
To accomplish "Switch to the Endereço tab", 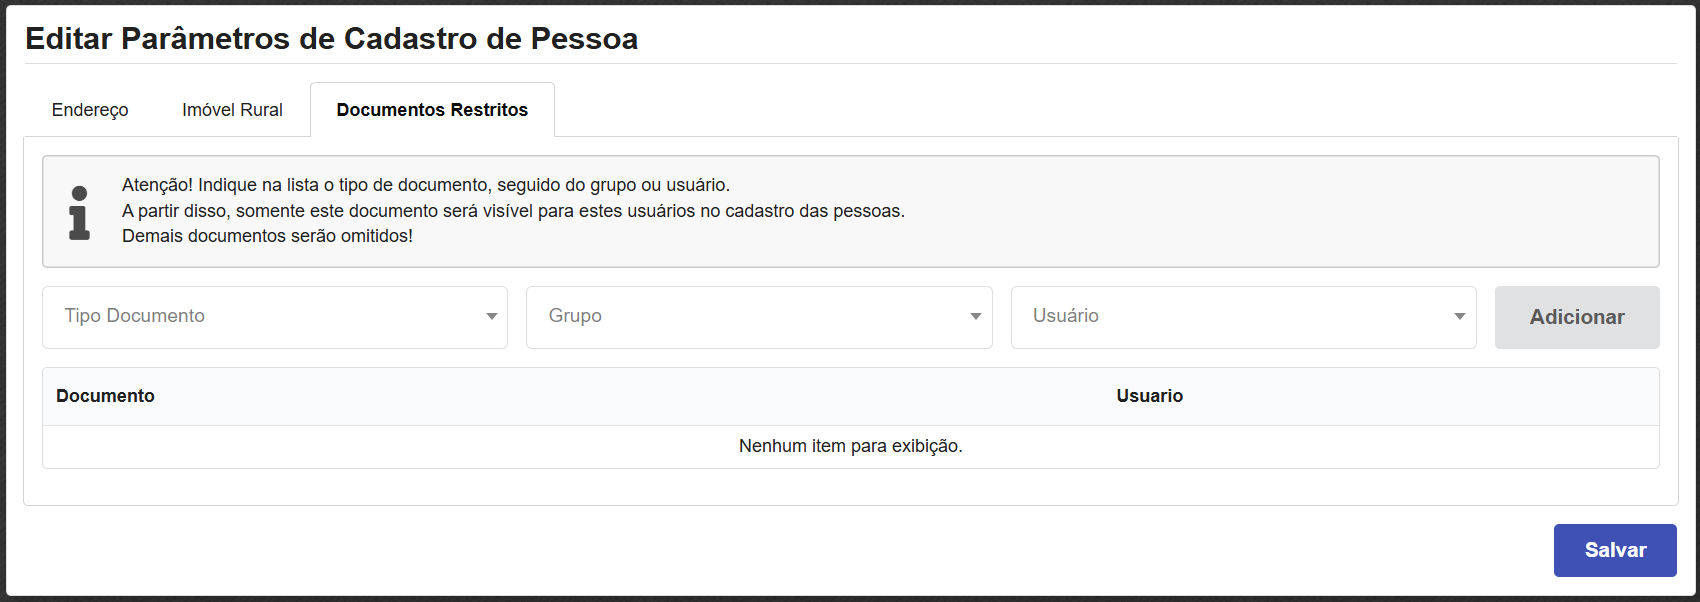I will (x=89, y=110).
